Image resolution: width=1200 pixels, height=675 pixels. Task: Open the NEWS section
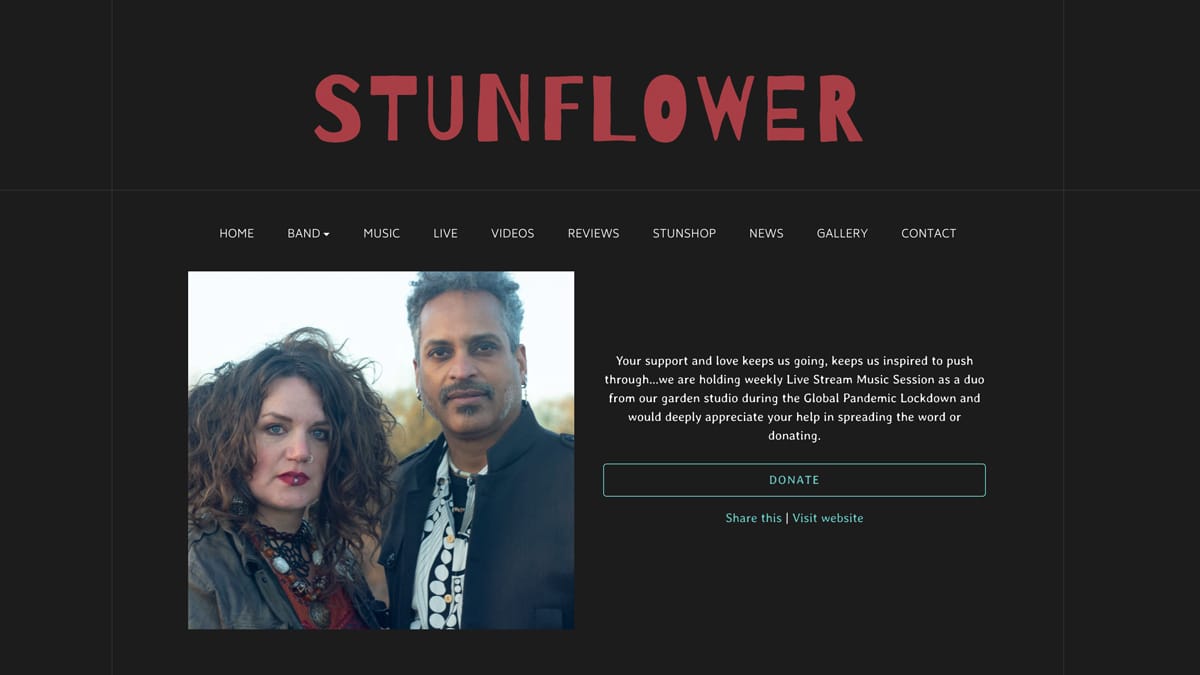(766, 233)
